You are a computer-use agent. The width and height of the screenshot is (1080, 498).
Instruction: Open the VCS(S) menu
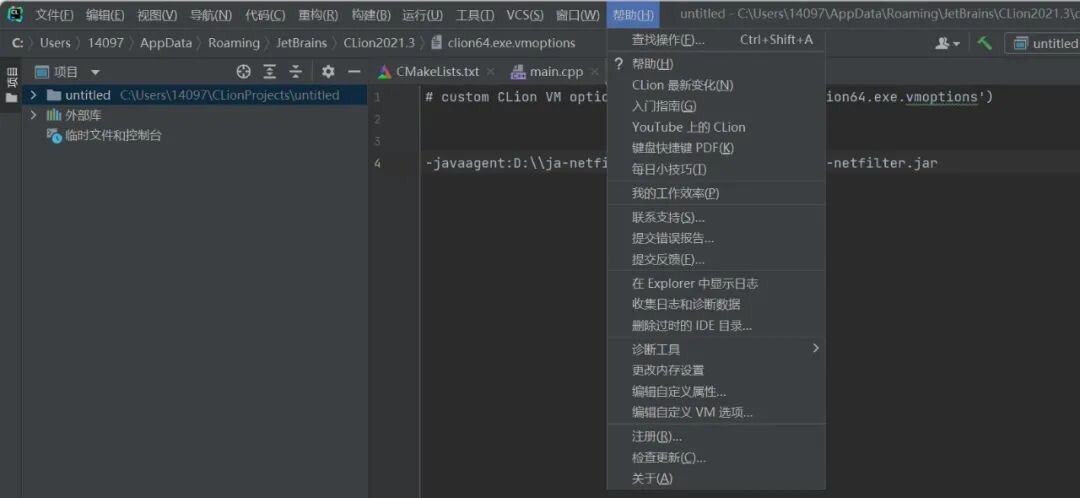click(x=525, y=14)
